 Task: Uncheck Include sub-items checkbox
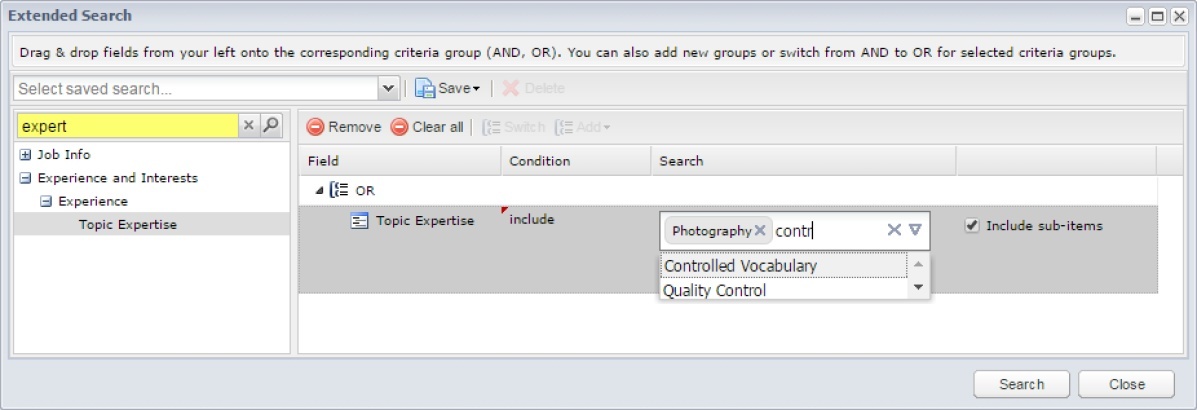972,226
